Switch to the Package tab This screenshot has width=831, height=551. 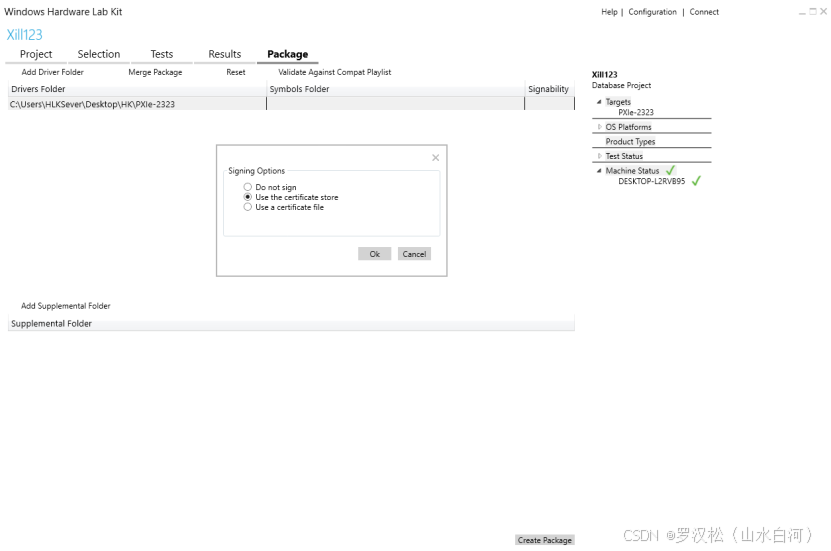pyautogui.click(x=287, y=54)
